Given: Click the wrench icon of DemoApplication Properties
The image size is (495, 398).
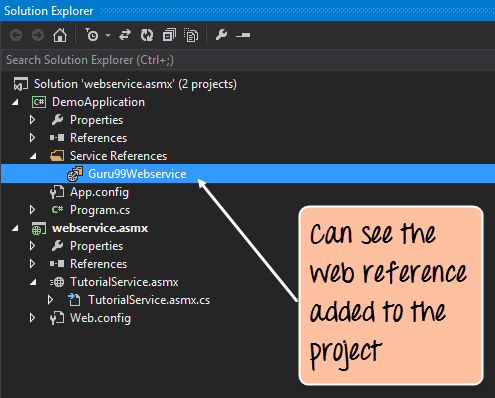Looking at the screenshot, I should 57,120.
